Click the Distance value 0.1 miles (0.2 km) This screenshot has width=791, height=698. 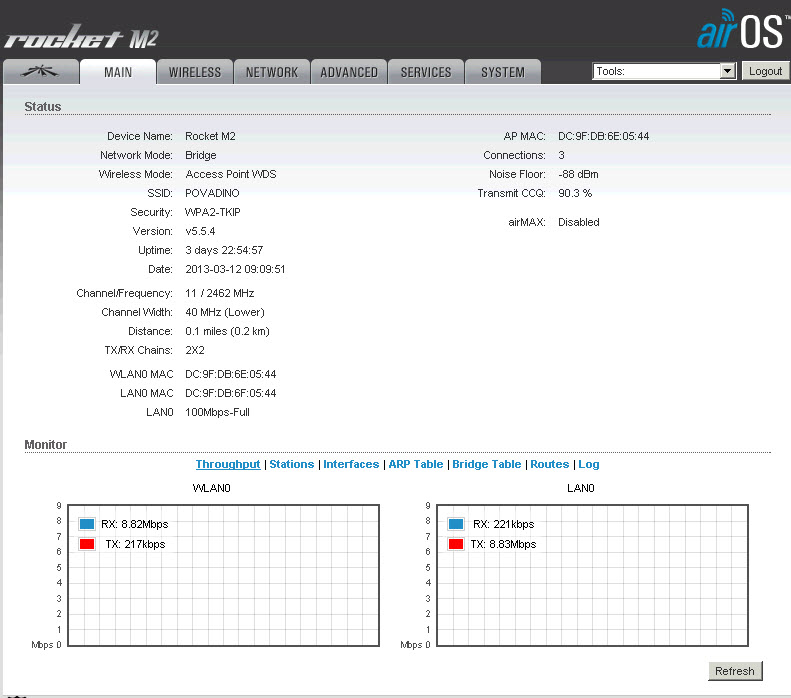(228, 331)
